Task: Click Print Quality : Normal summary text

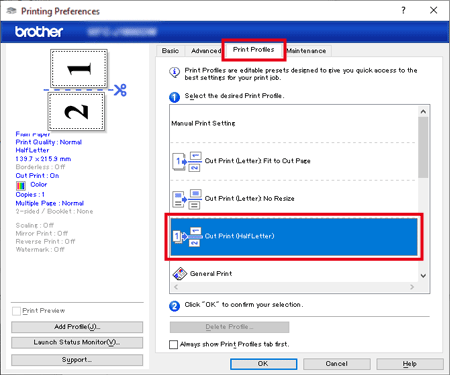Action: click(49, 142)
